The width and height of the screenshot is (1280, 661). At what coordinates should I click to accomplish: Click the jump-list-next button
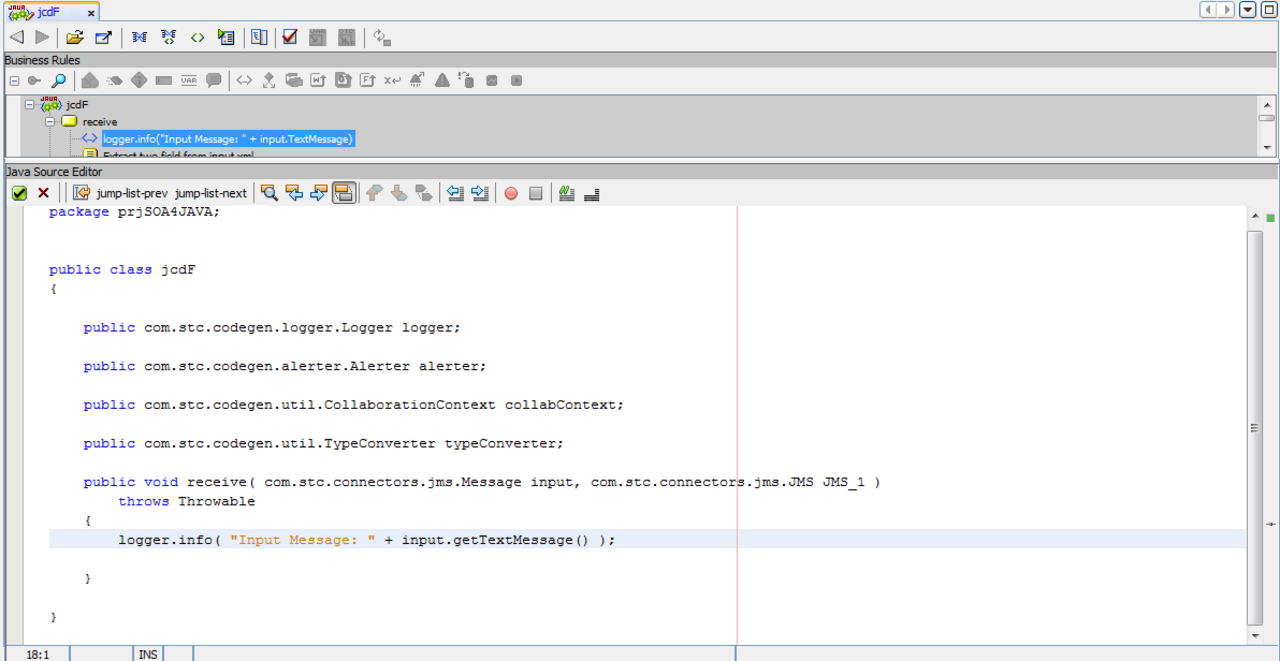click(x=211, y=193)
